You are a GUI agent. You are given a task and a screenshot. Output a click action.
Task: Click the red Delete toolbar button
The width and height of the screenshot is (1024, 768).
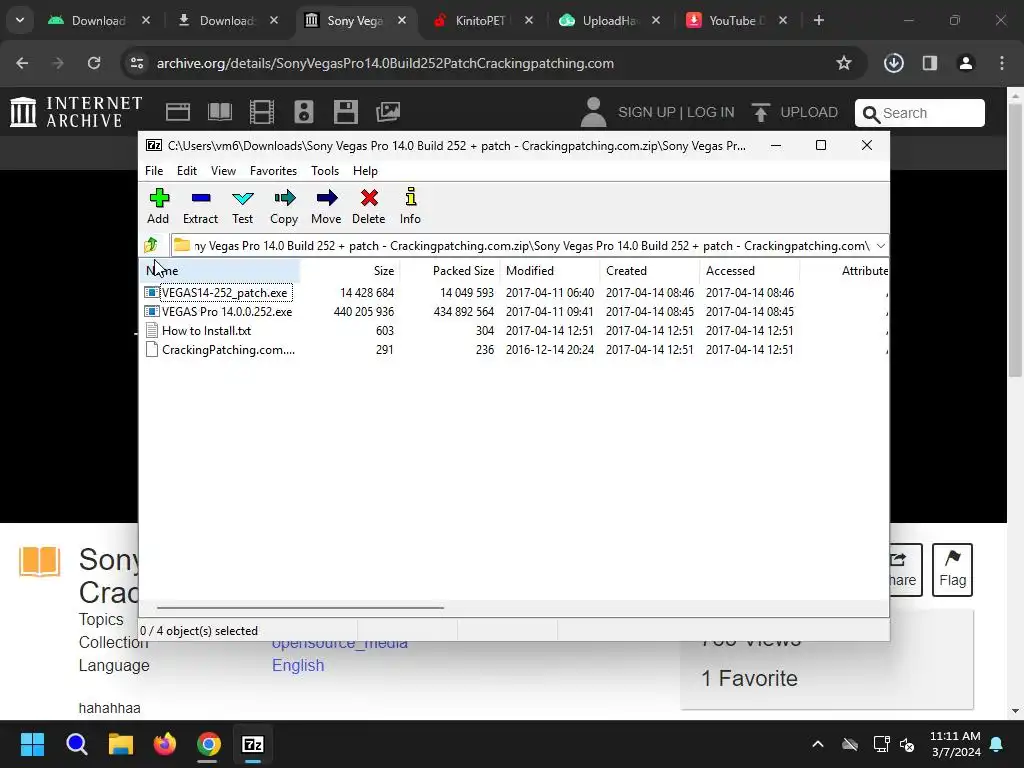(369, 206)
